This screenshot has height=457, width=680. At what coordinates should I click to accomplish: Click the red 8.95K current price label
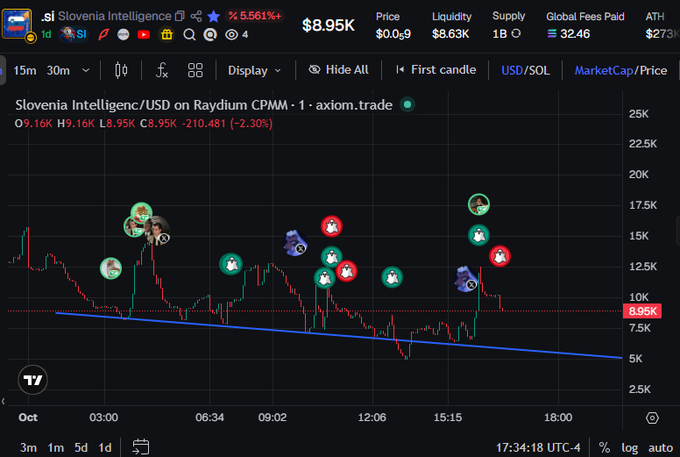[x=642, y=311]
